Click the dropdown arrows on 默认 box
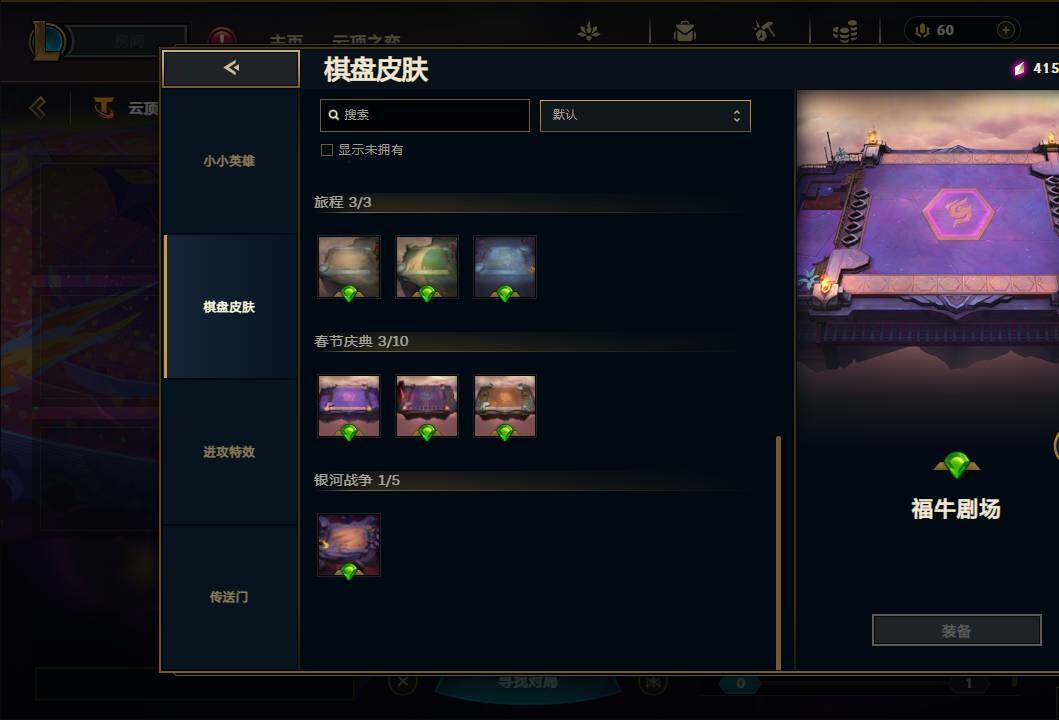The width and height of the screenshot is (1059, 720). coord(736,115)
